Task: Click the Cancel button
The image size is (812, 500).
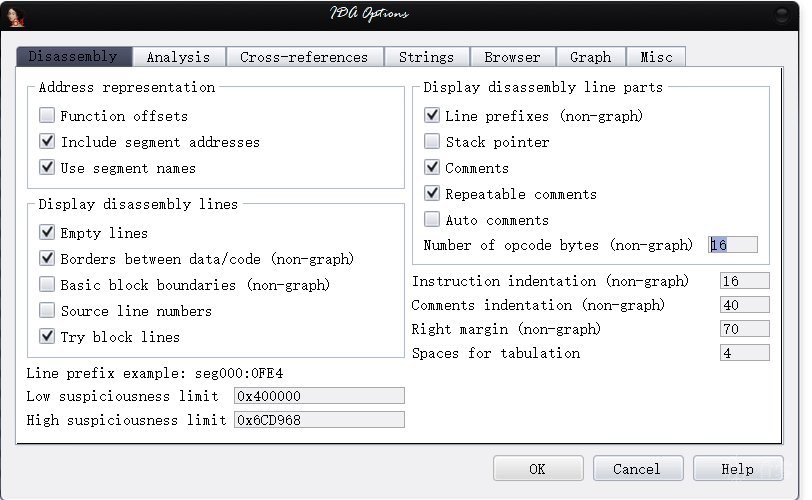Action: click(x=637, y=469)
